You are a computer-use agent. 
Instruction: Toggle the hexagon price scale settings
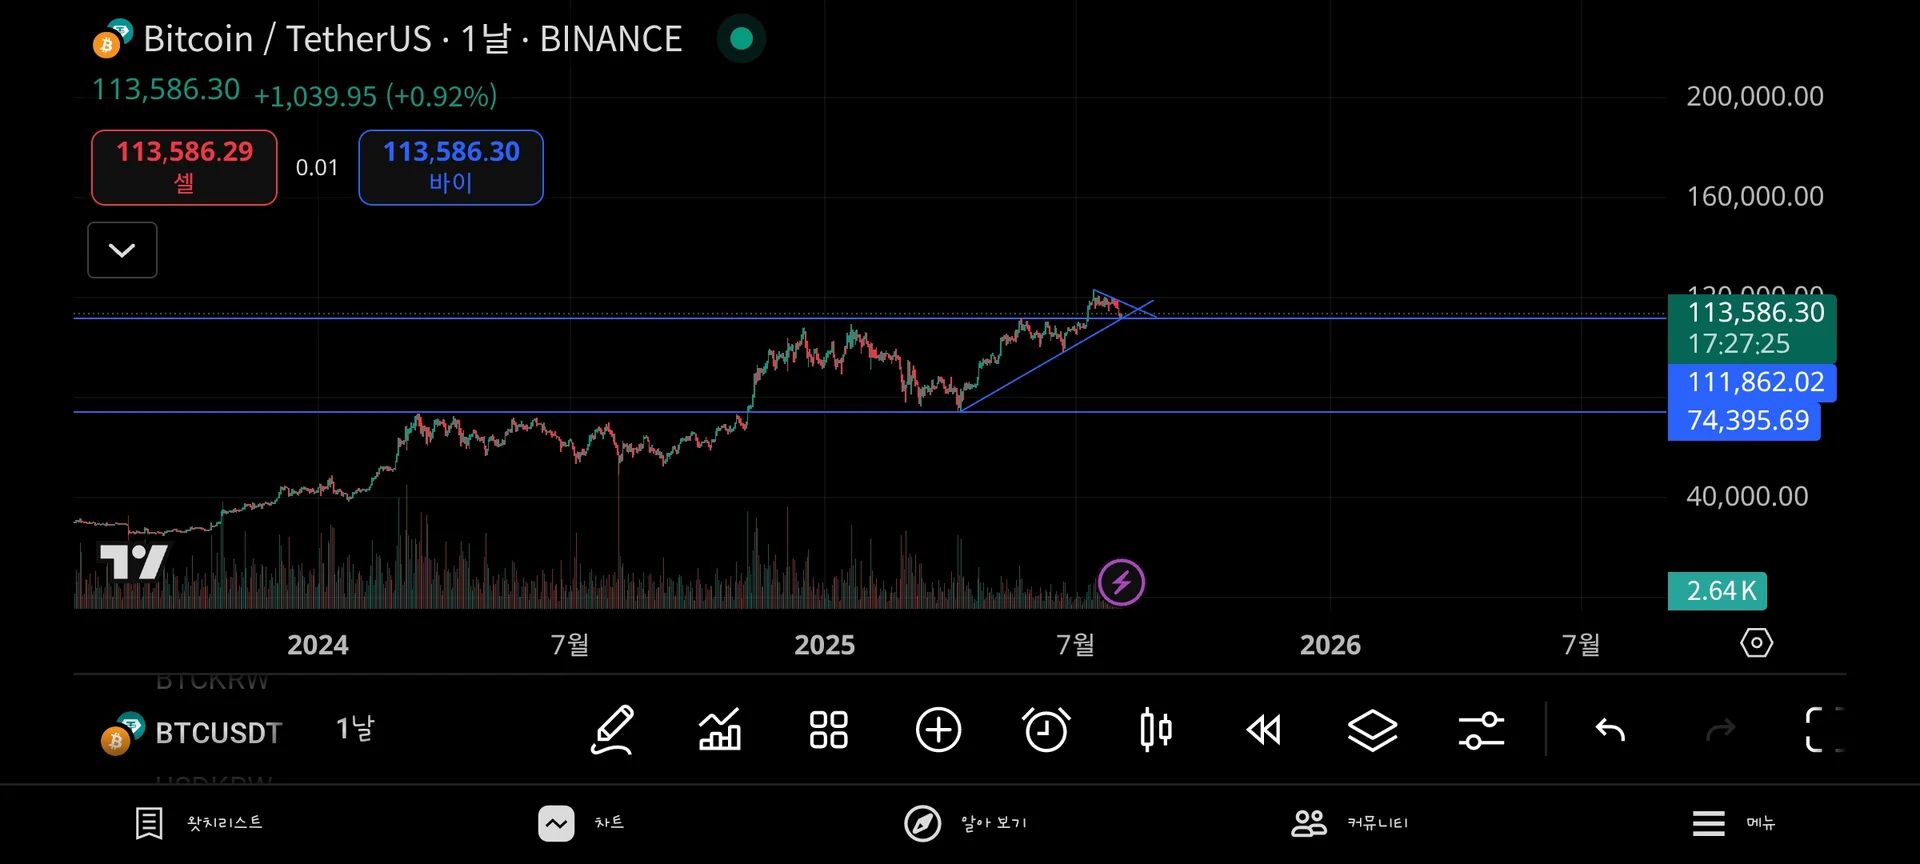(1756, 643)
